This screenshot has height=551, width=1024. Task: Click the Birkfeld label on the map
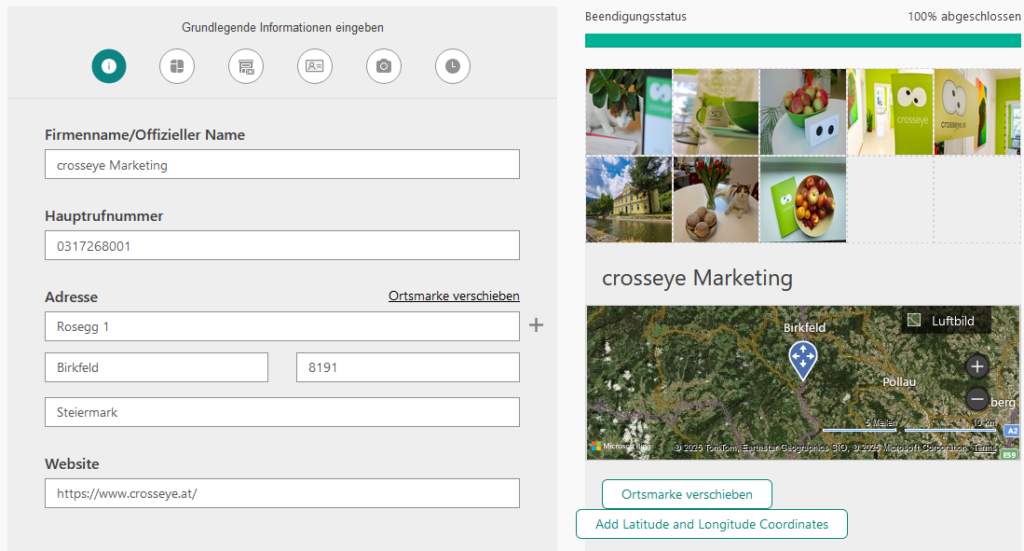coord(805,328)
